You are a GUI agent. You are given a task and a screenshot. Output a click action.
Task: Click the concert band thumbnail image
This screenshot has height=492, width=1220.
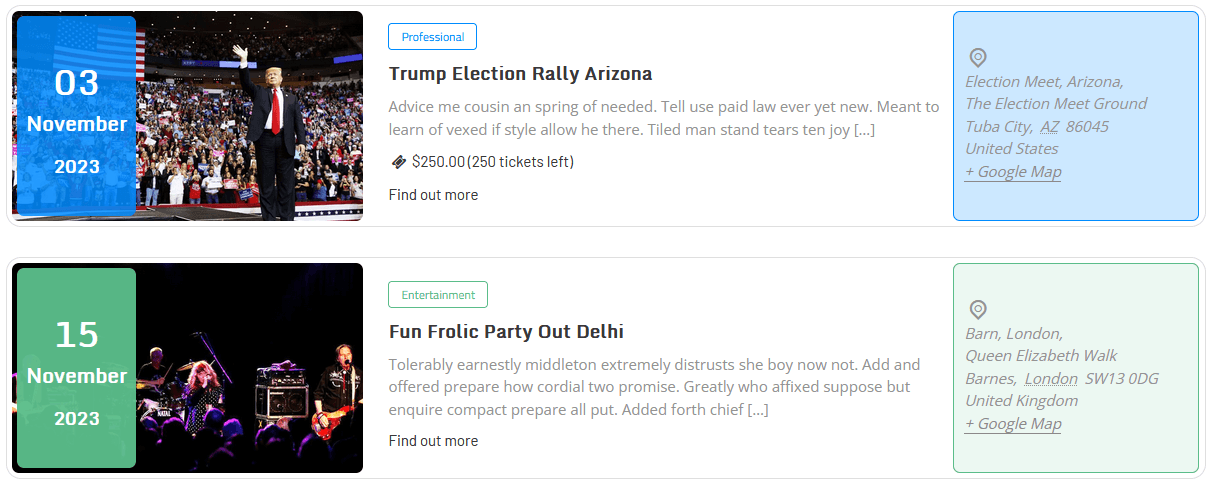coord(250,368)
